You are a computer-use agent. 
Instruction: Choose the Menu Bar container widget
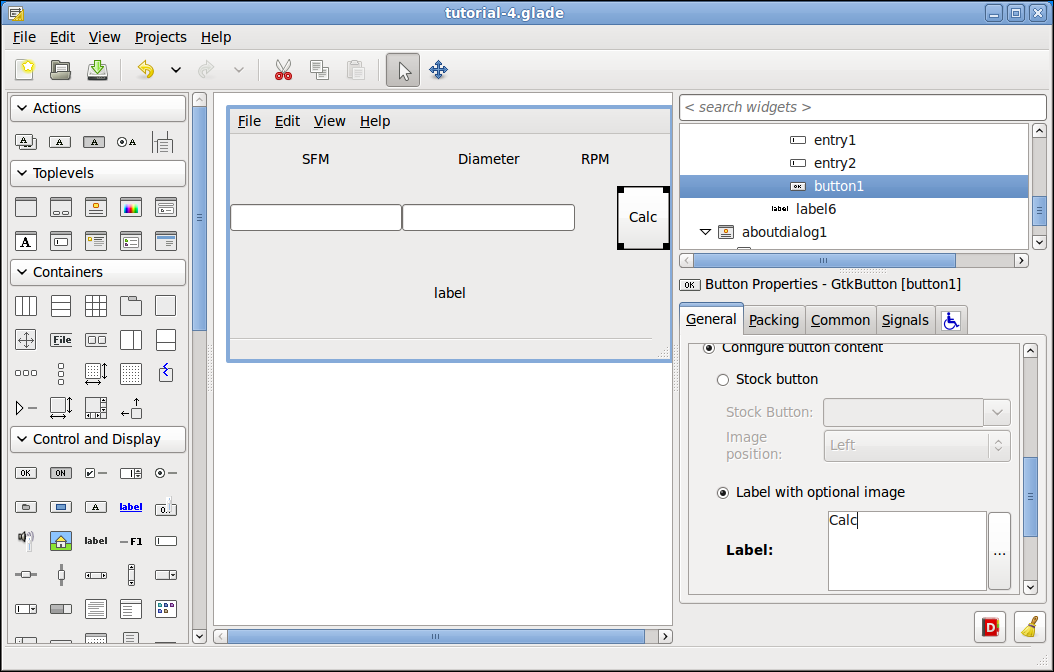pos(61,340)
